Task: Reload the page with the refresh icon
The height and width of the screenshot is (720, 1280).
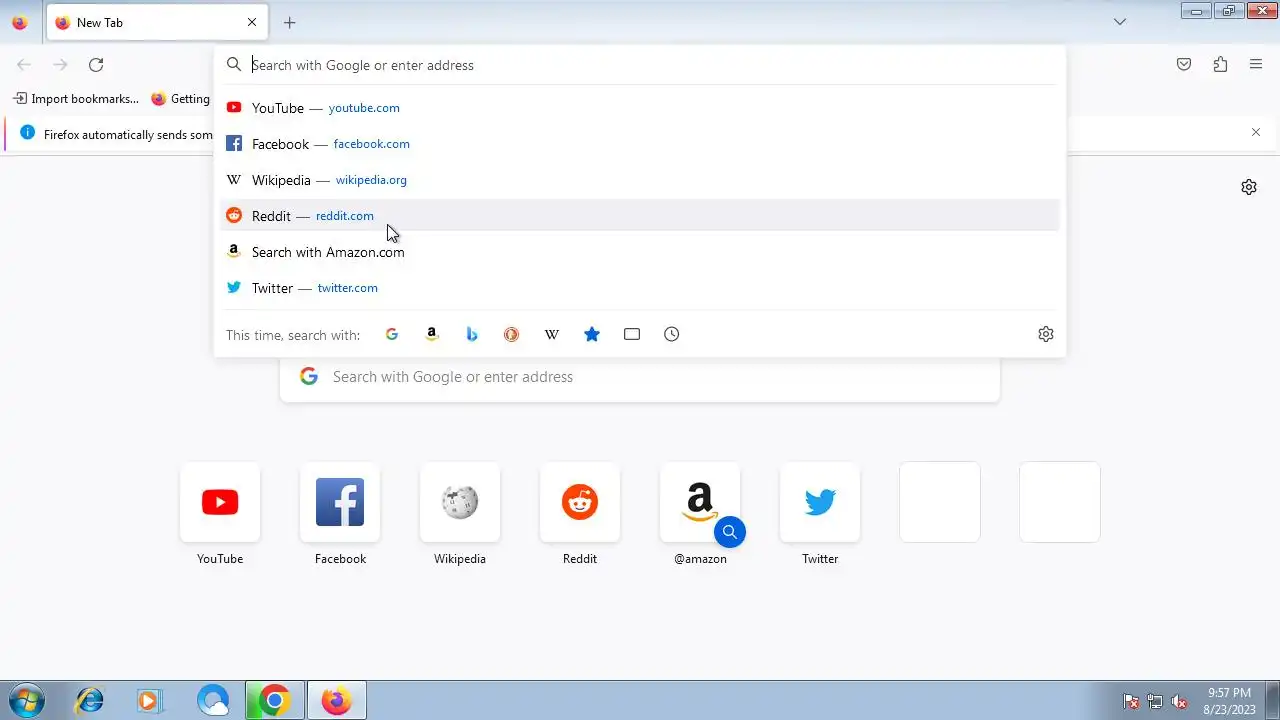Action: (96, 65)
